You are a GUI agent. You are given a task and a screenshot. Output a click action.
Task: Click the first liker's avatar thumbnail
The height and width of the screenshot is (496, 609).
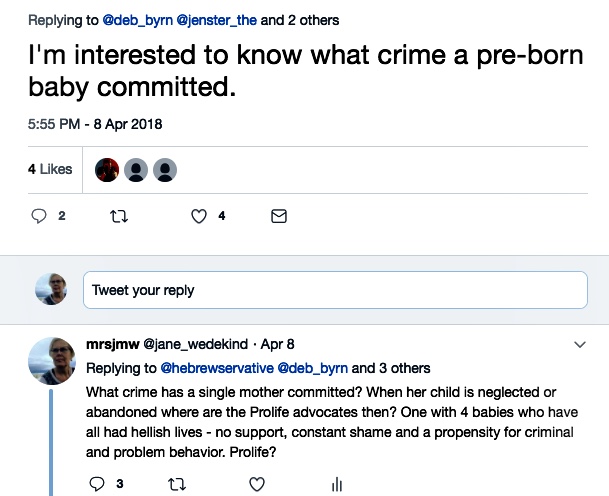point(107,169)
